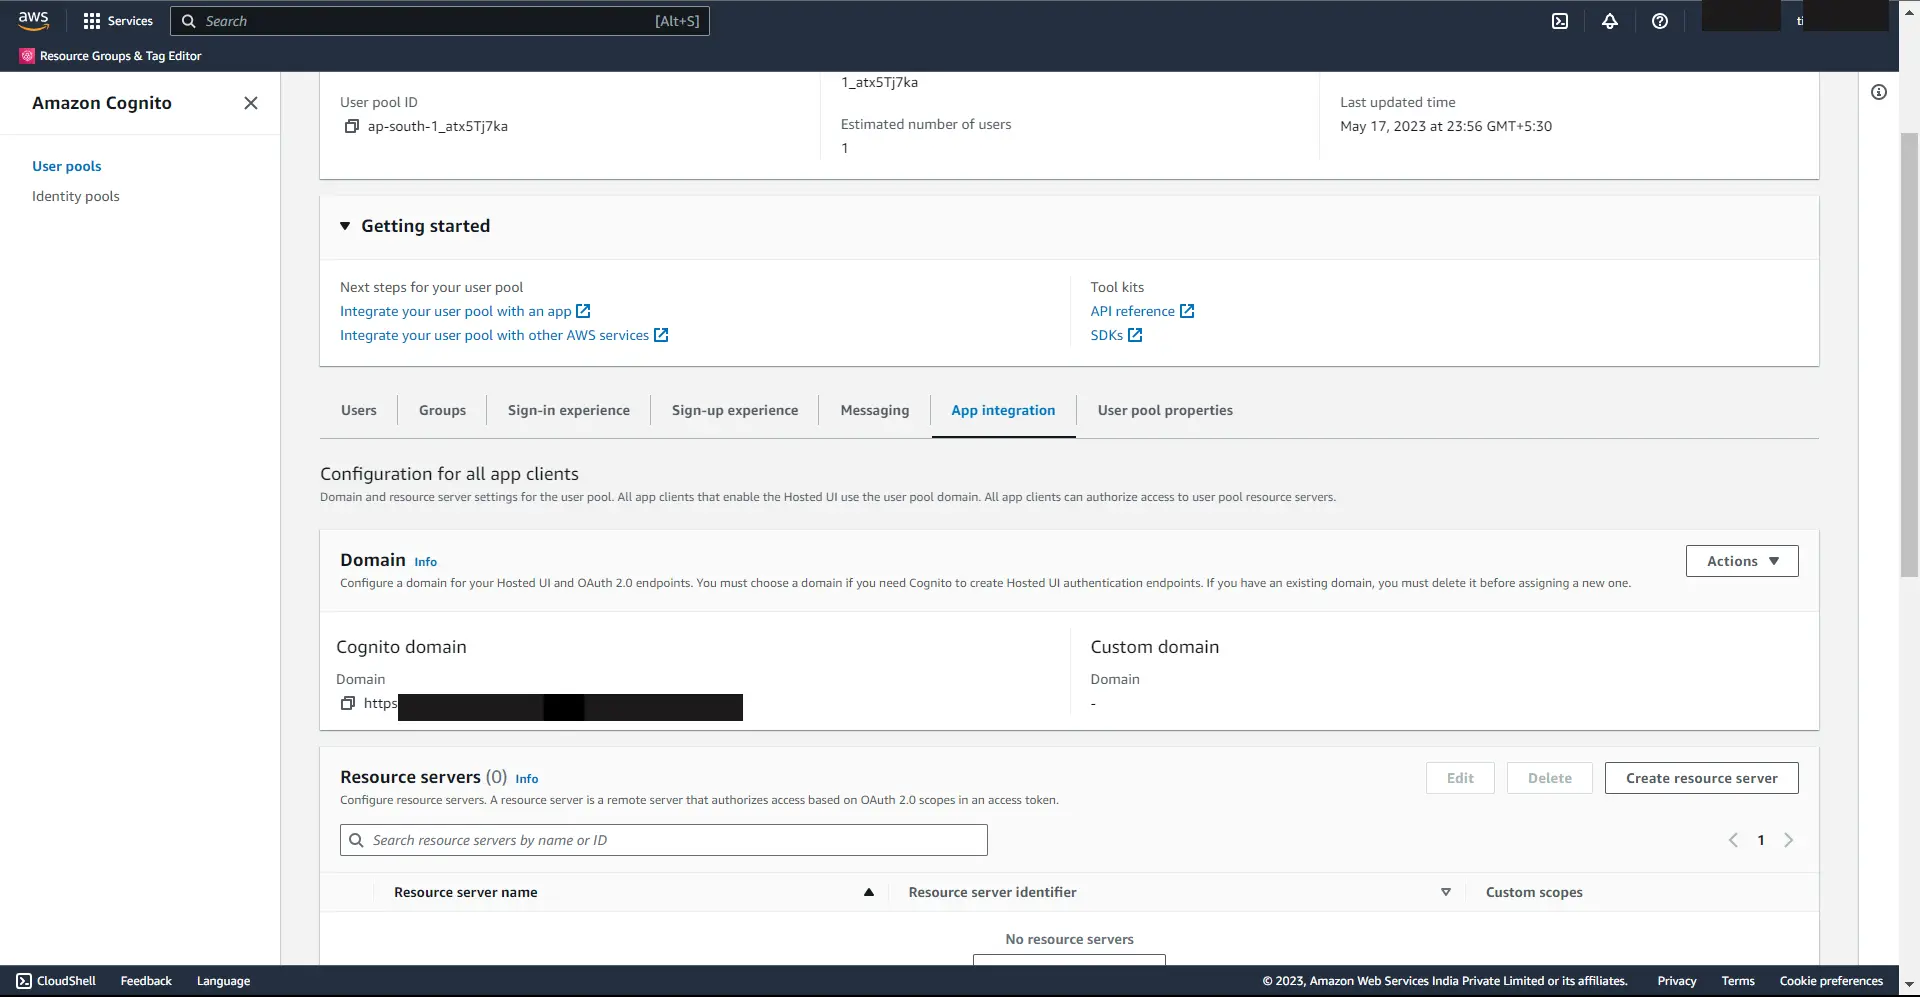Go to Identity pools in the sidebar
Viewport: 1920px width, 997px height.
(76, 196)
